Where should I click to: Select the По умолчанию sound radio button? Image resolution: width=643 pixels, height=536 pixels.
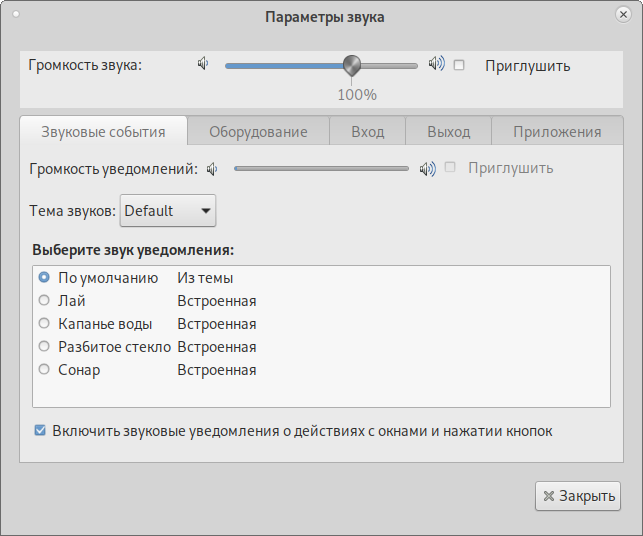pyautogui.click(x=44, y=277)
